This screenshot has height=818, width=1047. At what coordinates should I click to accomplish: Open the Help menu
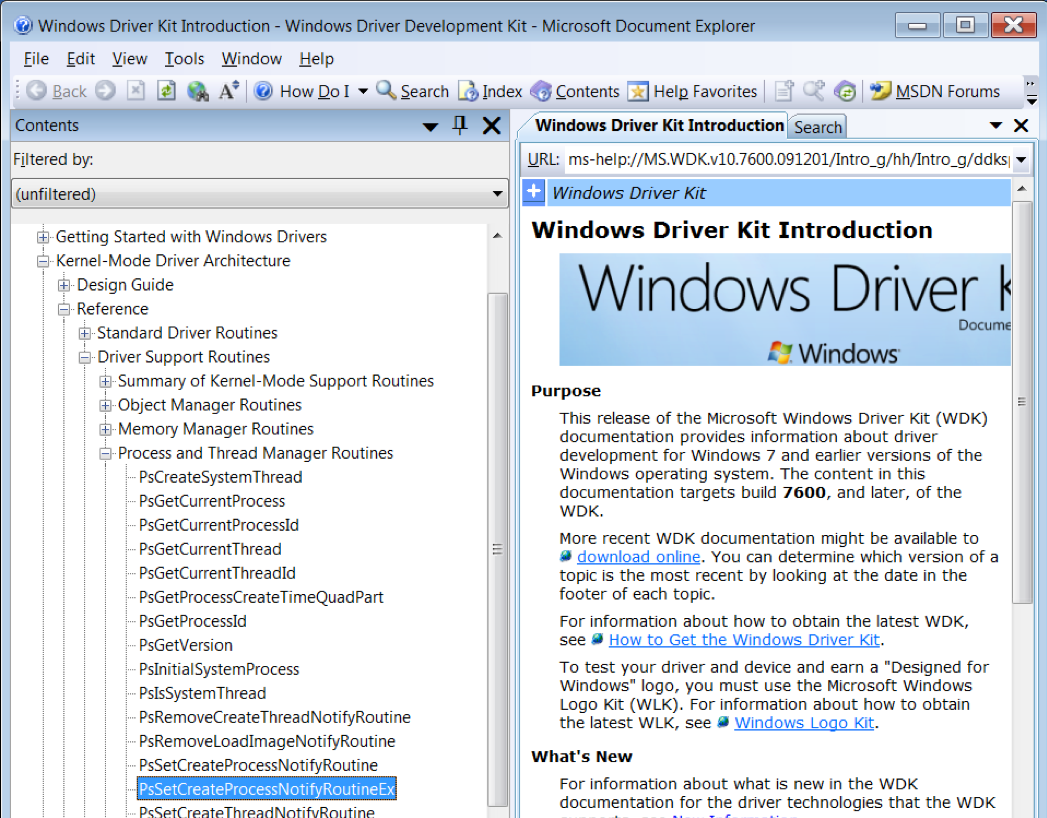pyautogui.click(x=317, y=59)
